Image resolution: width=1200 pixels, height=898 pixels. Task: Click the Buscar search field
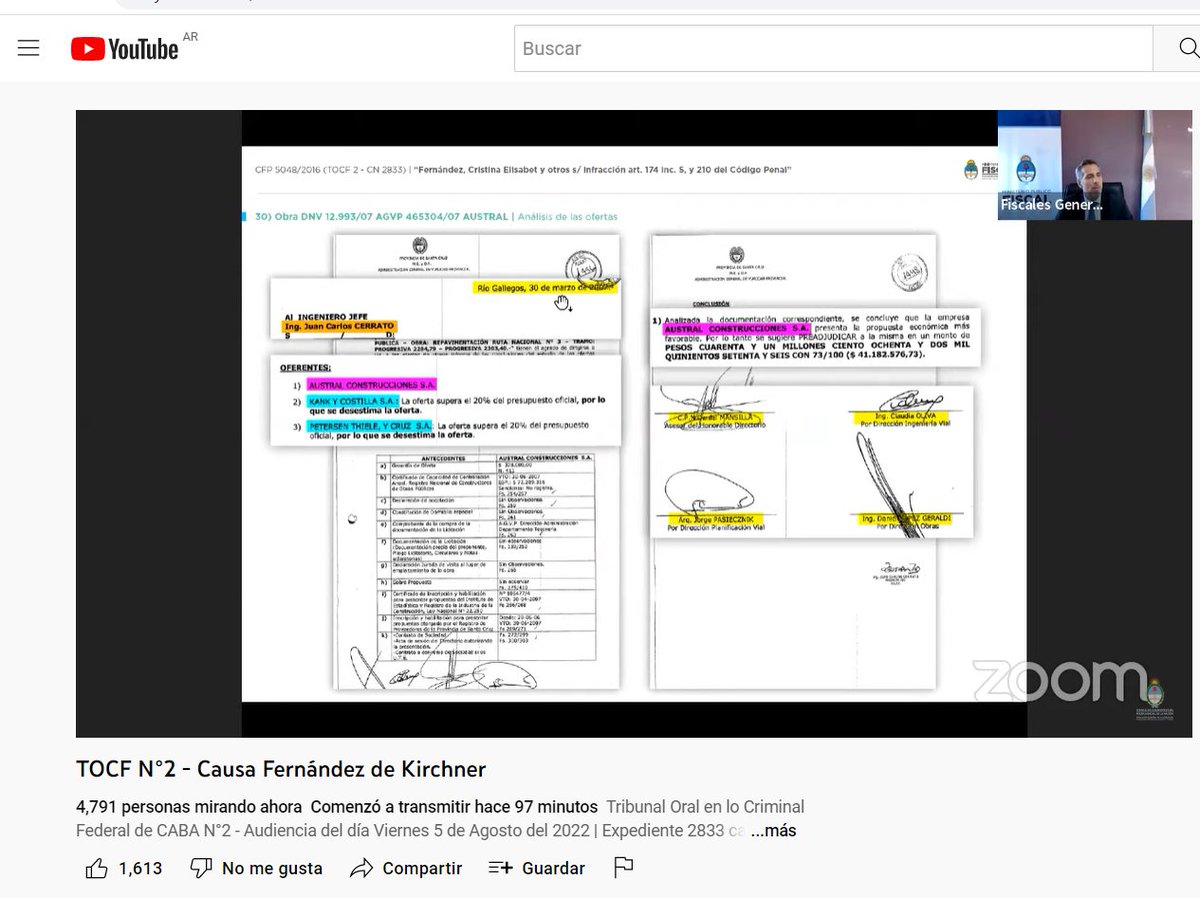pyautogui.click(x=833, y=48)
